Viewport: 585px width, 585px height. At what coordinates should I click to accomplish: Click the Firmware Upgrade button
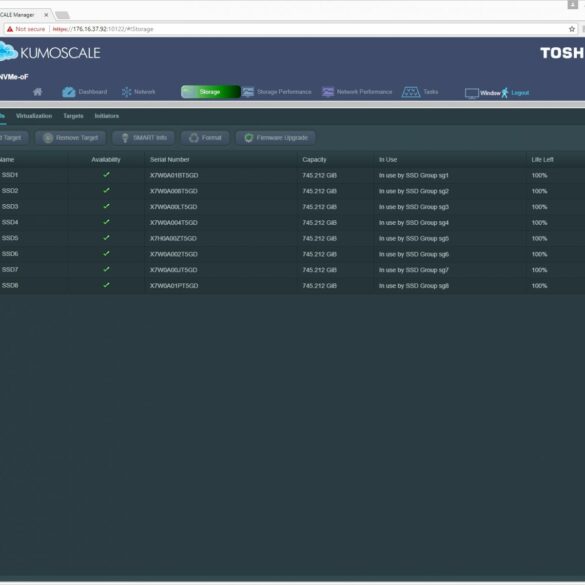click(x=276, y=138)
